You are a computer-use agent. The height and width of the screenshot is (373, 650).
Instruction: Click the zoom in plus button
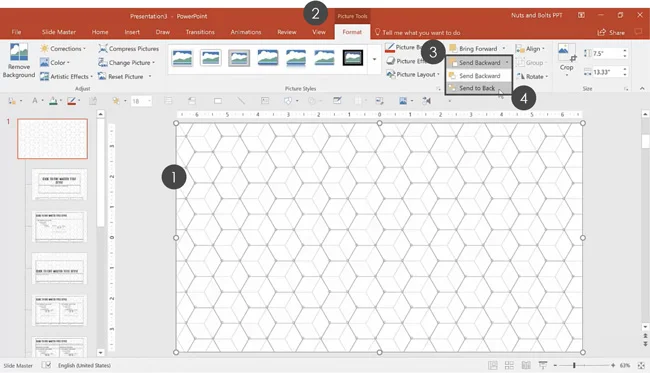coord(613,365)
